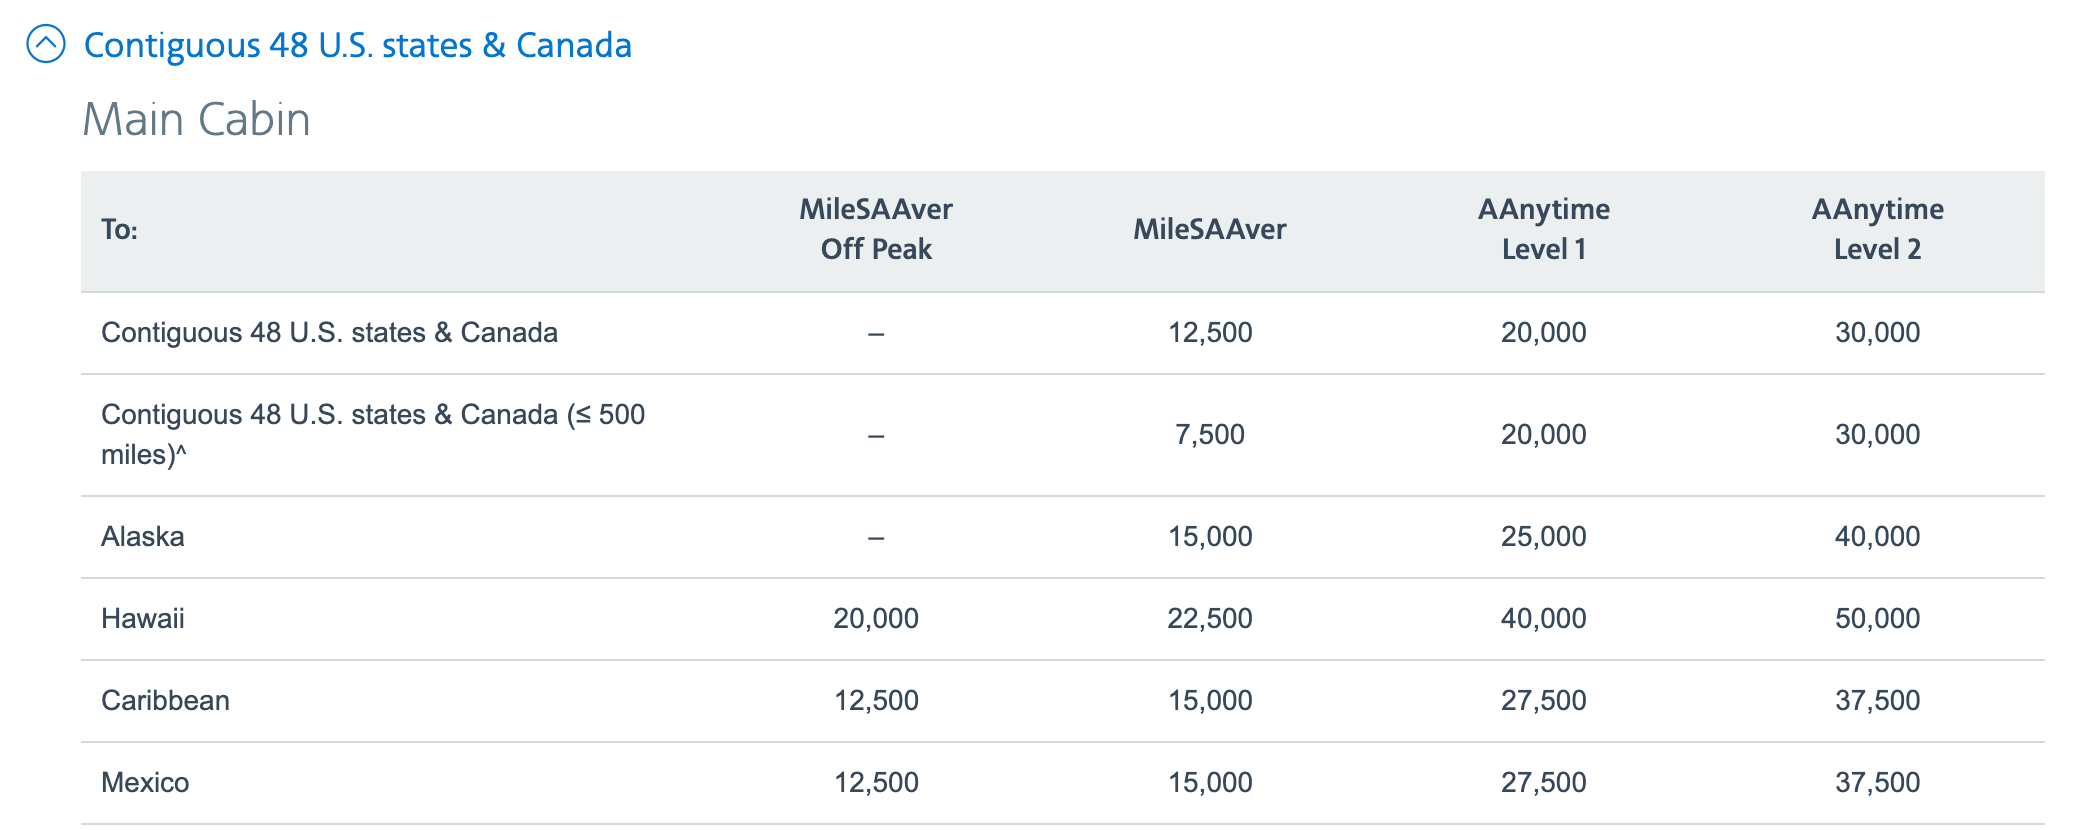Collapse the Contiguous 48 U.S. states section chevron
2092x830 pixels.
46,44
